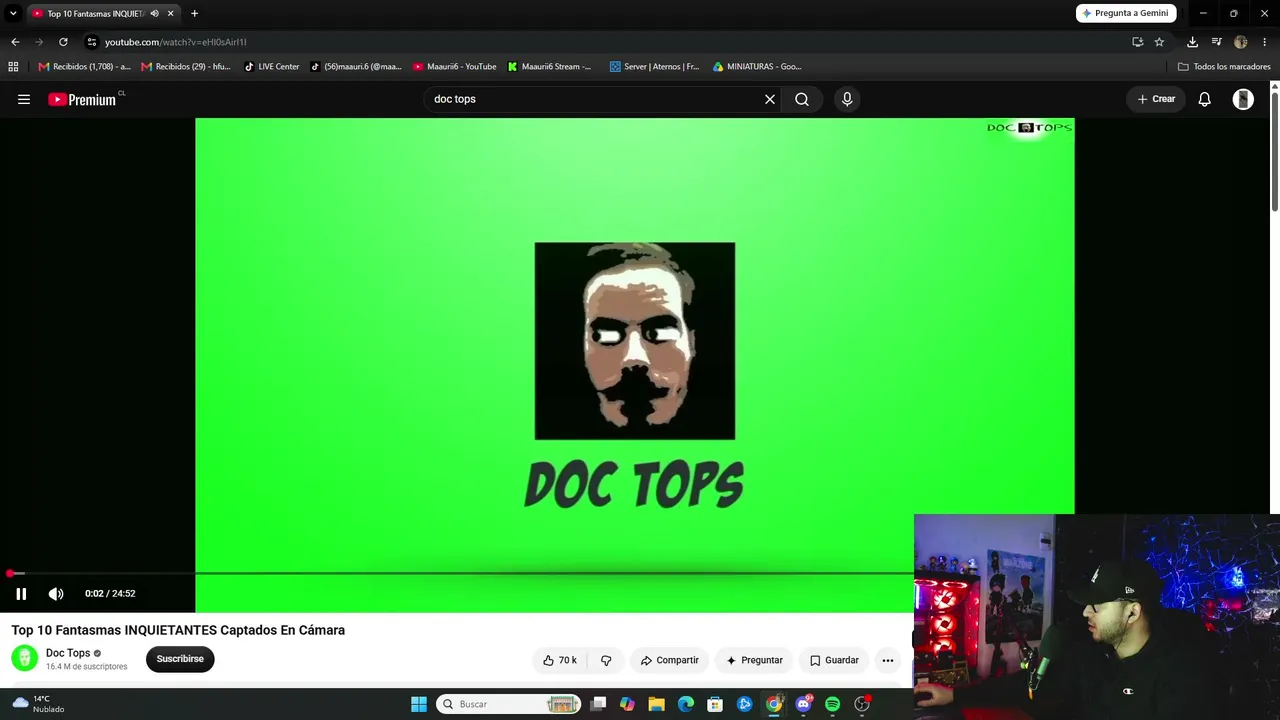Open the Chrome tab search dropdown
Image resolution: width=1280 pixels, height=720 pixels.
pos(13,13)
